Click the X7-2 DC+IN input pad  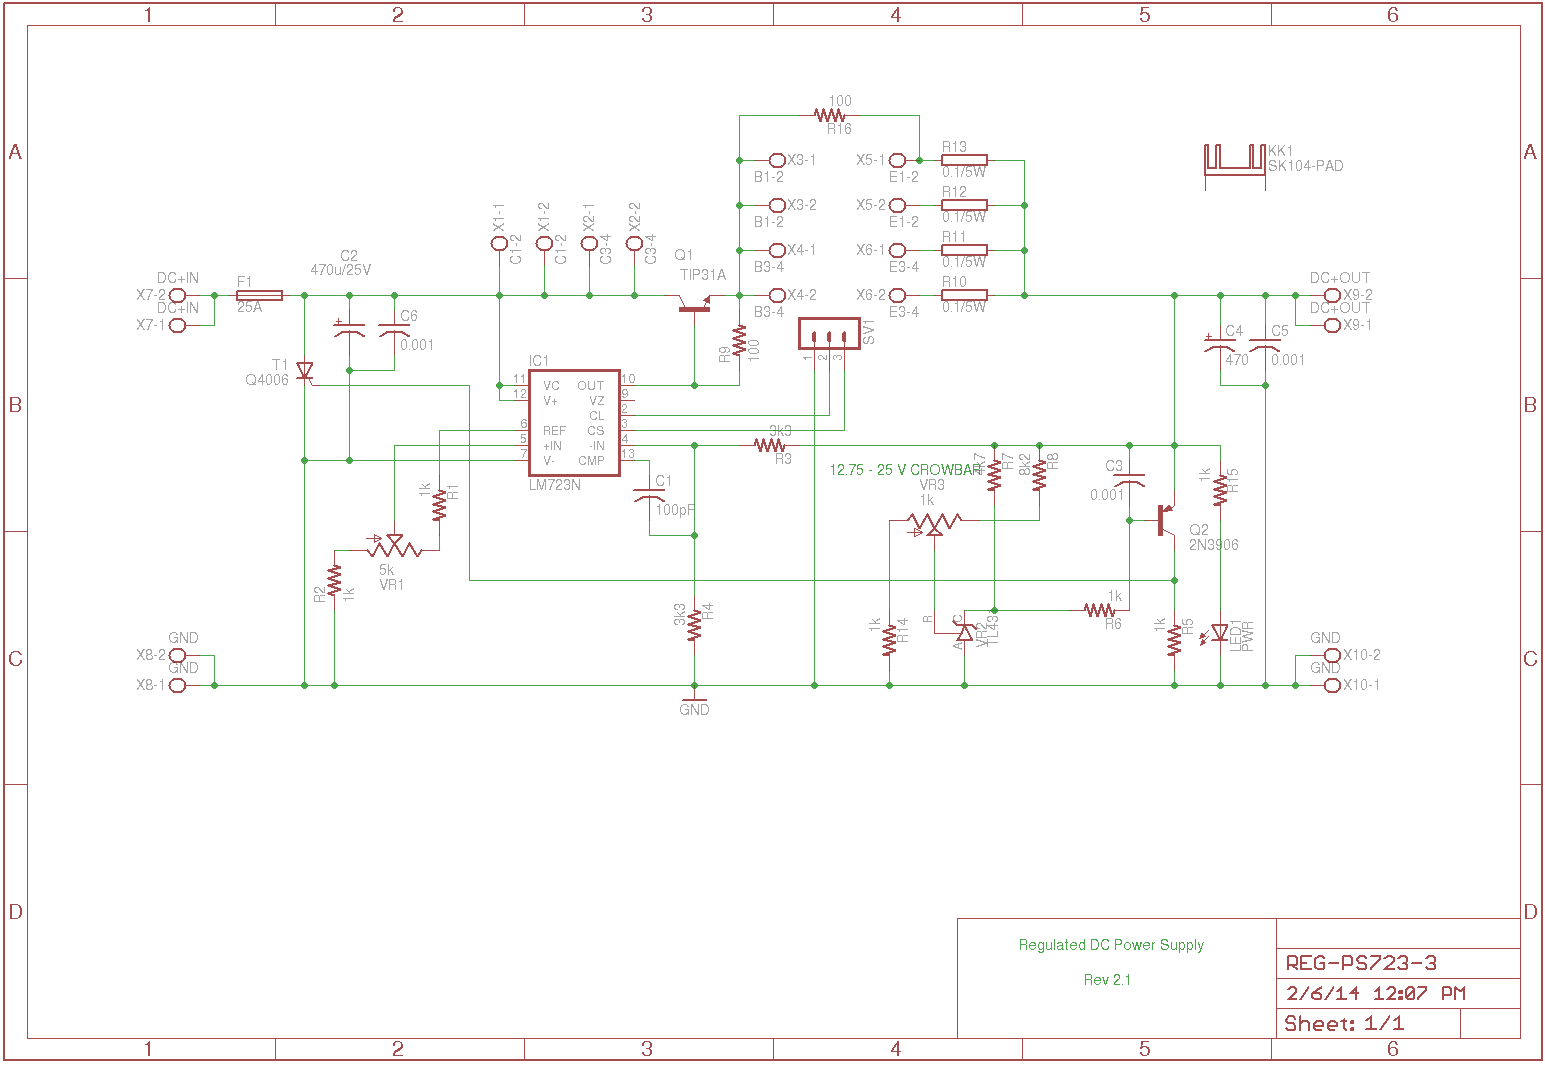(x=178, y=295)
